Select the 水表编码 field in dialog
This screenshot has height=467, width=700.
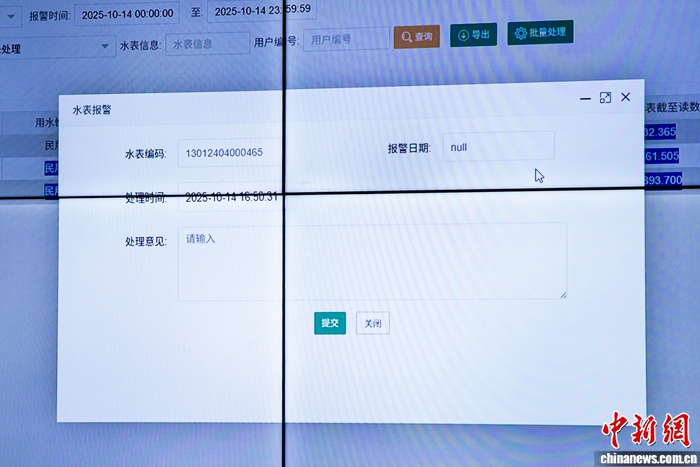coord(228,153)
